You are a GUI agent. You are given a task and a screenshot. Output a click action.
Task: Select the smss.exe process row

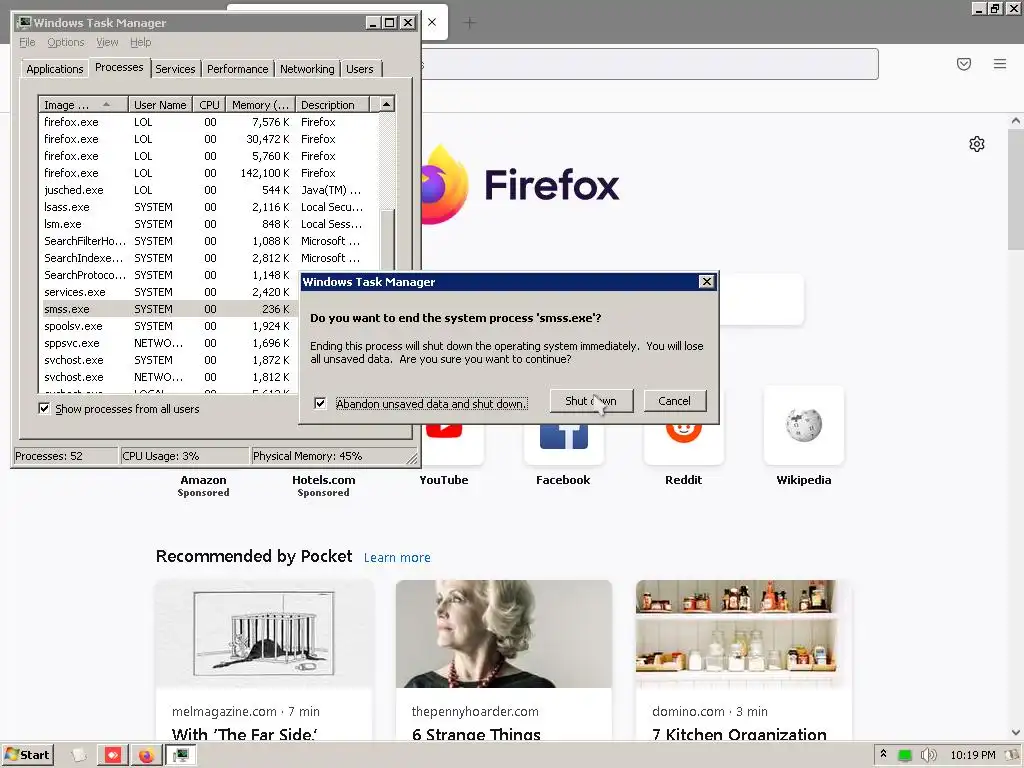tap(170, 309)
